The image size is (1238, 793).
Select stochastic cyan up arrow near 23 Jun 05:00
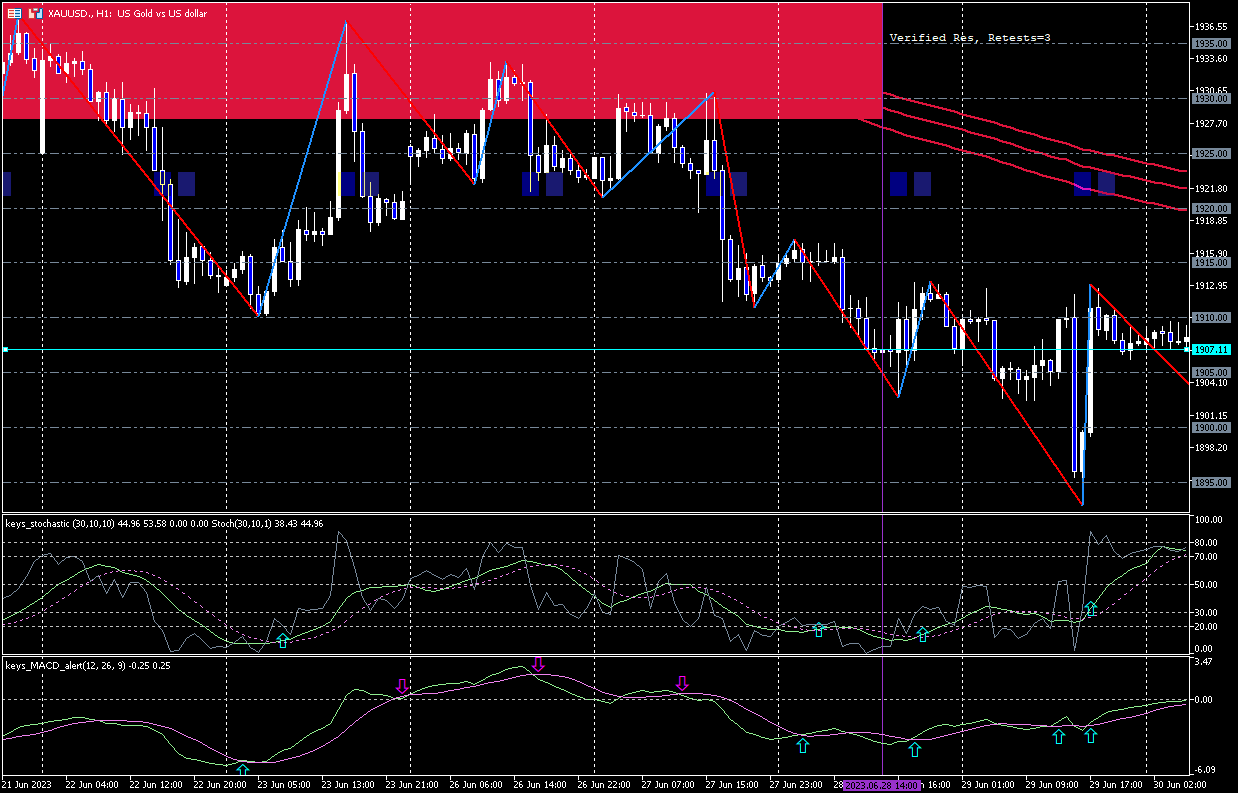tap(282, 640)
